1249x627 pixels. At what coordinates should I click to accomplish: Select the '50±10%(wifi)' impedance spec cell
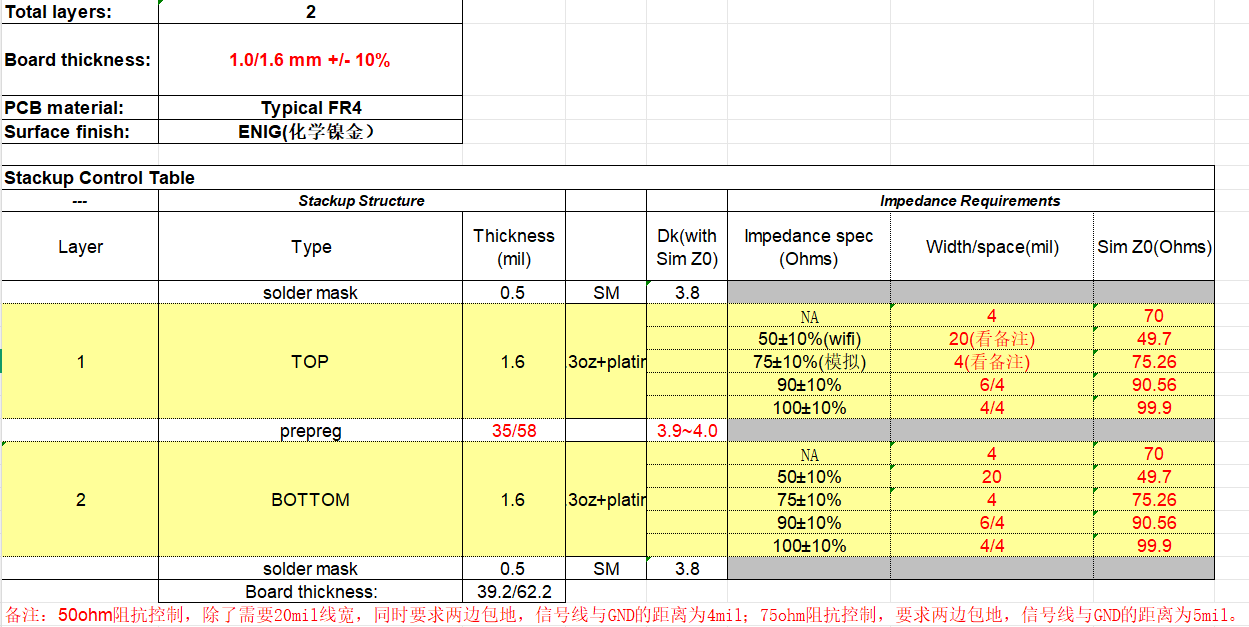point(808,339)
